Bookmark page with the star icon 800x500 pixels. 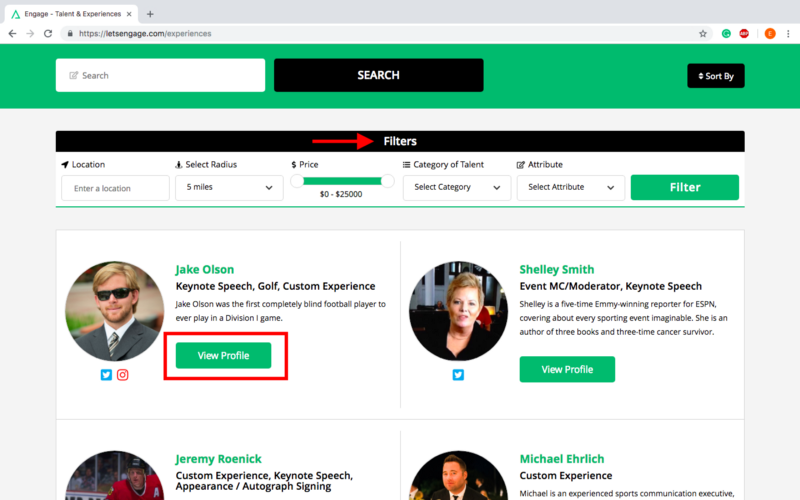pyautogui.click(x=703, y=33)
